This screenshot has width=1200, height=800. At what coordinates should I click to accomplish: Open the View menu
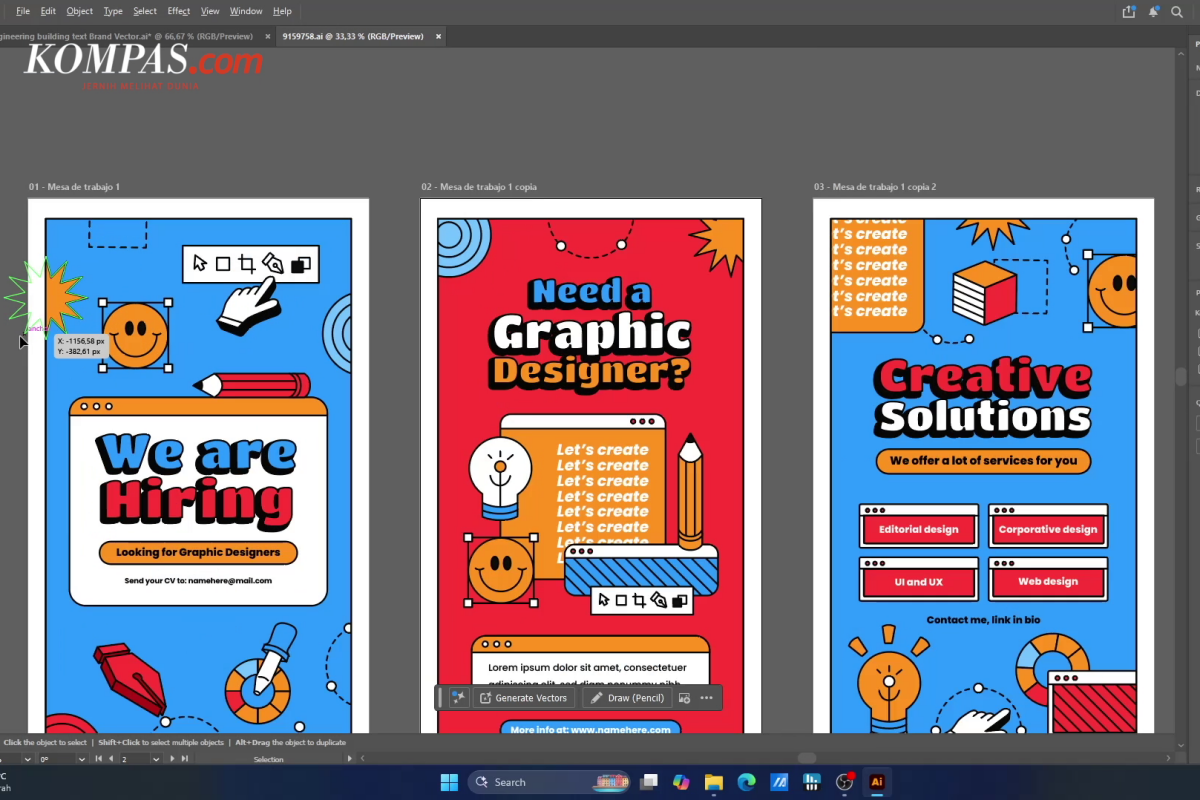[x=210, y=11]
